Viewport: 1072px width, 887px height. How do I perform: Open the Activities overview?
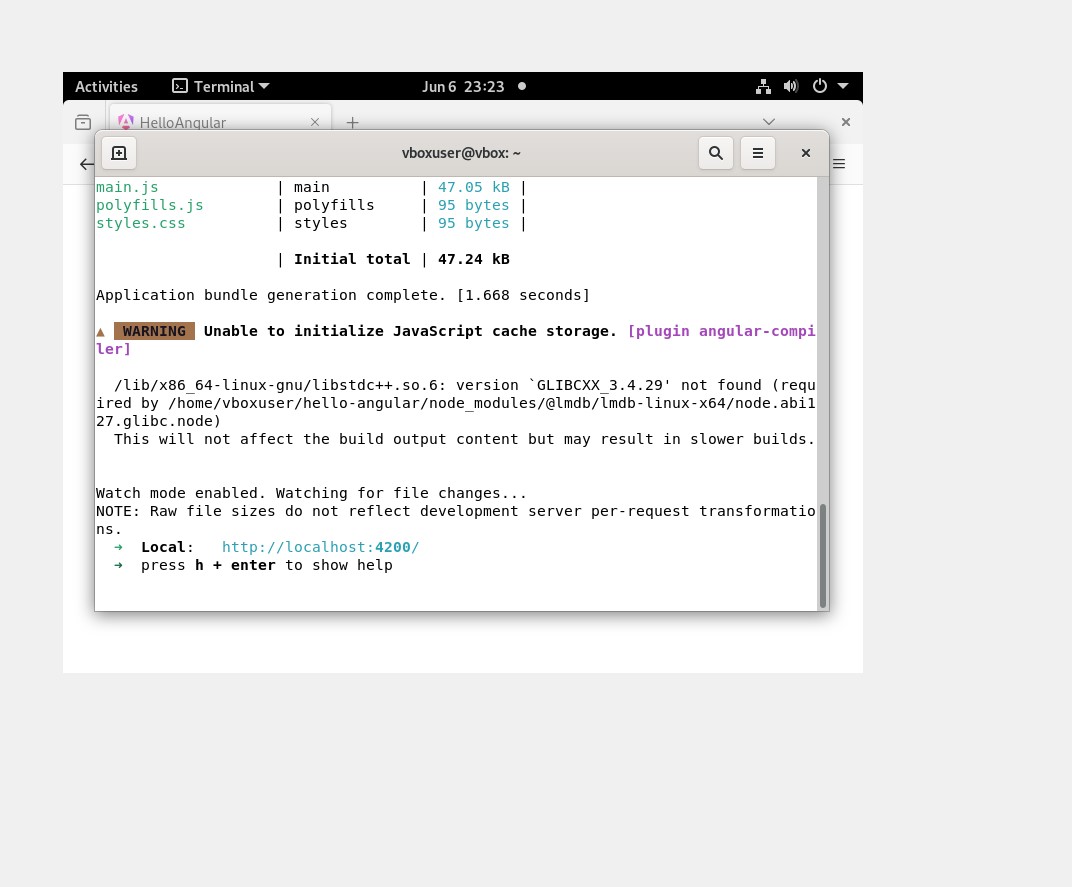point(106,87)
